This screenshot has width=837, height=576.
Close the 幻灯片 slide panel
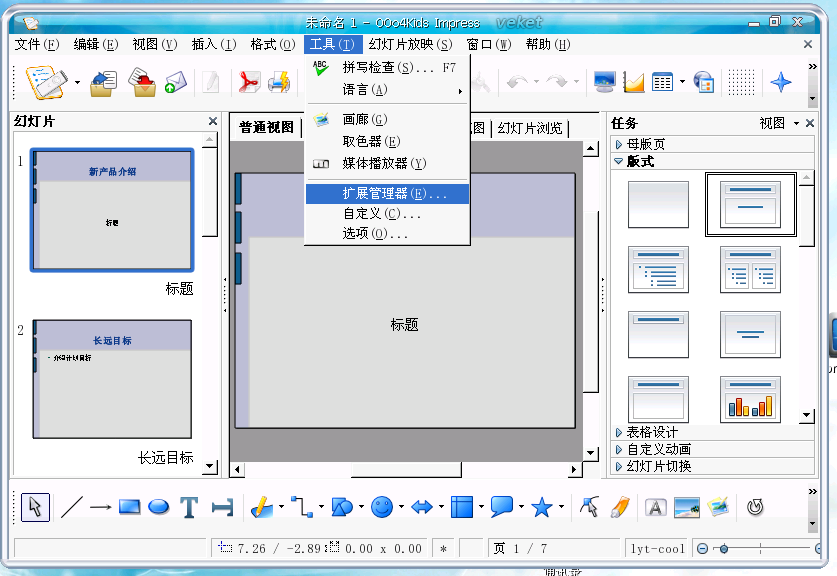click(212, 121)
